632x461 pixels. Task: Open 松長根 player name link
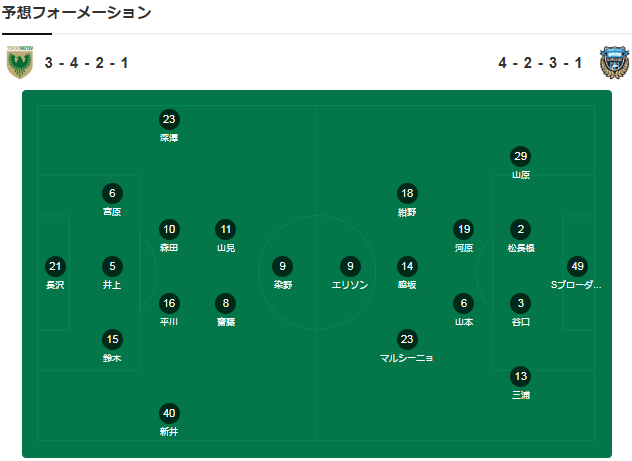tap(520, 247)
